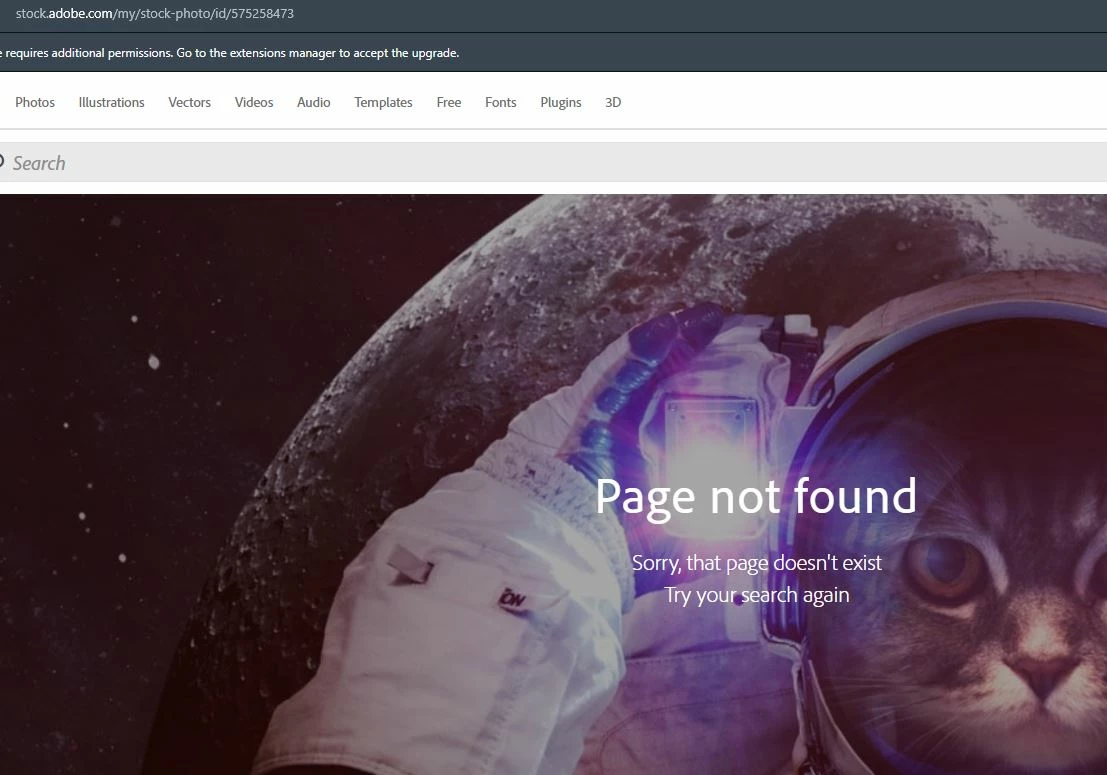
Task: Click the stock.adobe.com URL in address bar
Action: pyautogui.click(x=155, y=13)
